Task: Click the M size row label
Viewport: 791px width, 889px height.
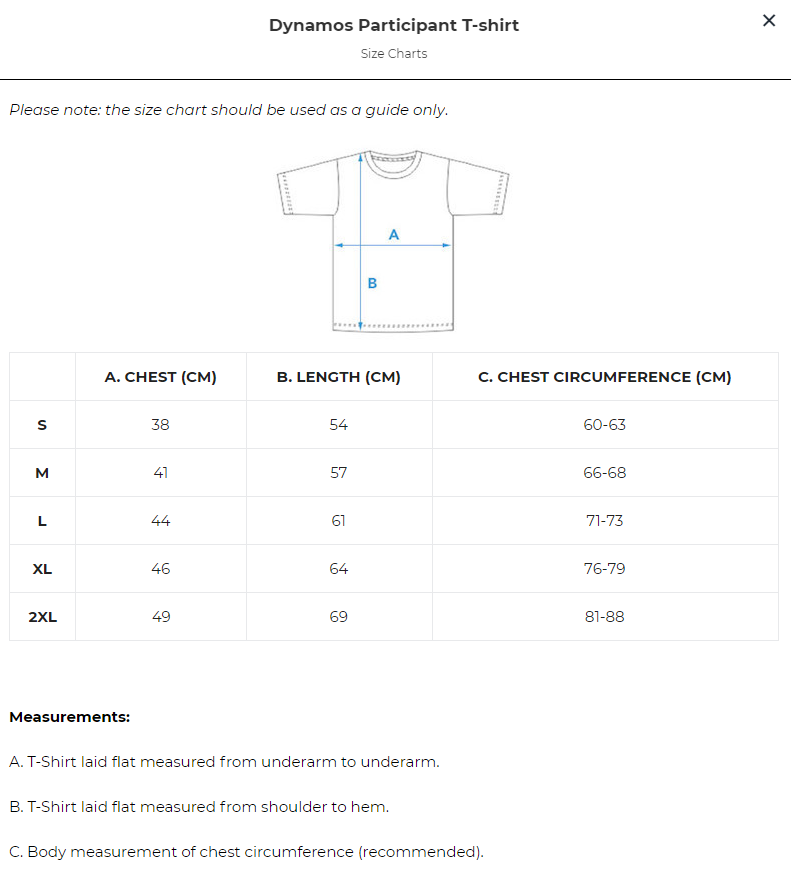Action: 42,473
